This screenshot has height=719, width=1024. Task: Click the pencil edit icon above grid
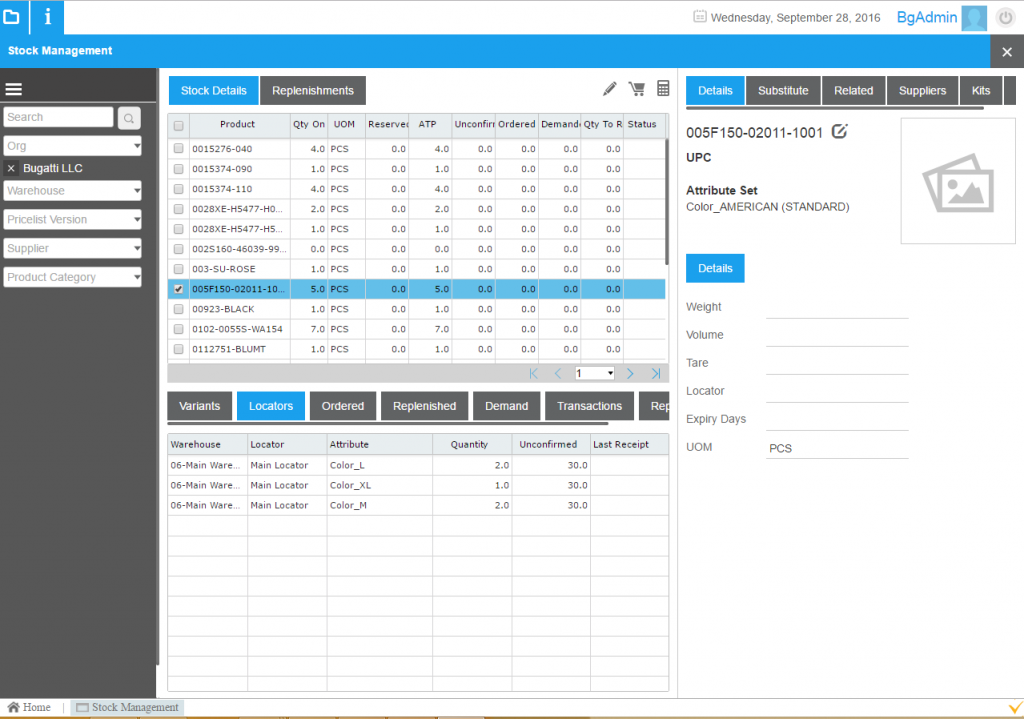pyautogui.click(x=610, y=89)
